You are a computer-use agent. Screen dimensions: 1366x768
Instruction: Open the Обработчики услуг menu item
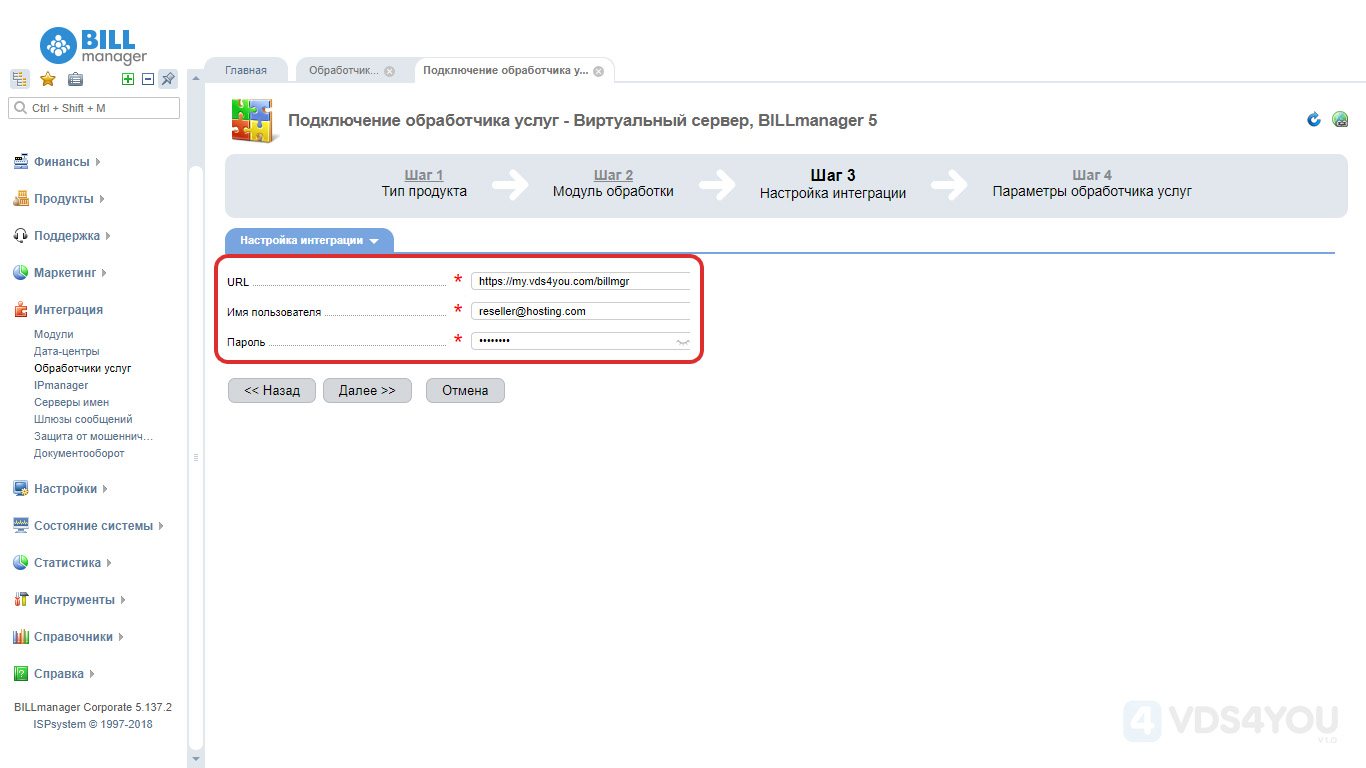coord(83,369)
